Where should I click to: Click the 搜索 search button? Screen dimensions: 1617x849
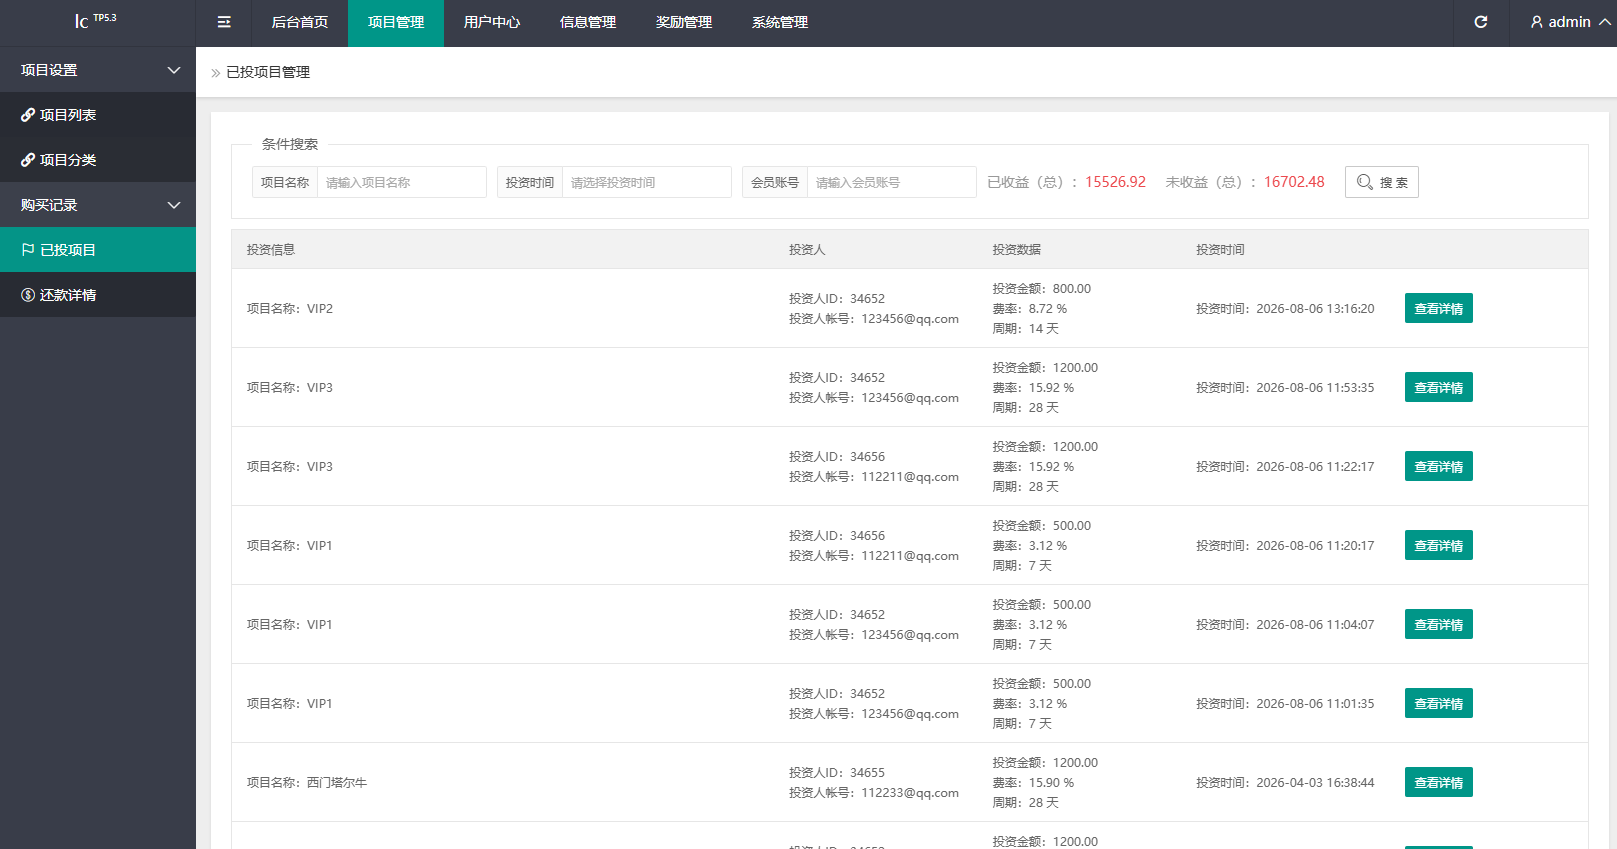click(x=1381, y=182)
